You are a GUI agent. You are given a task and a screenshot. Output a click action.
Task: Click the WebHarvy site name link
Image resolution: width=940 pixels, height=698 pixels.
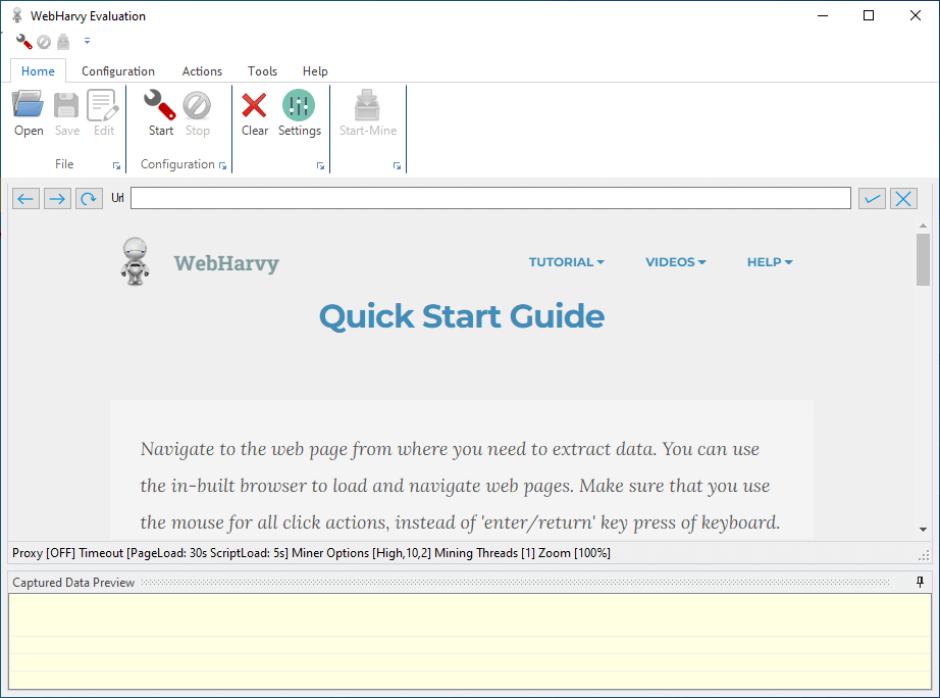[x=227, y=263]
